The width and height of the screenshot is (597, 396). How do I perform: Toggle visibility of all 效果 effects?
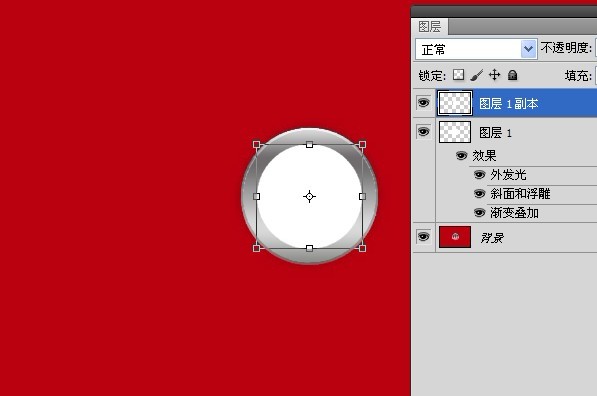461,155
